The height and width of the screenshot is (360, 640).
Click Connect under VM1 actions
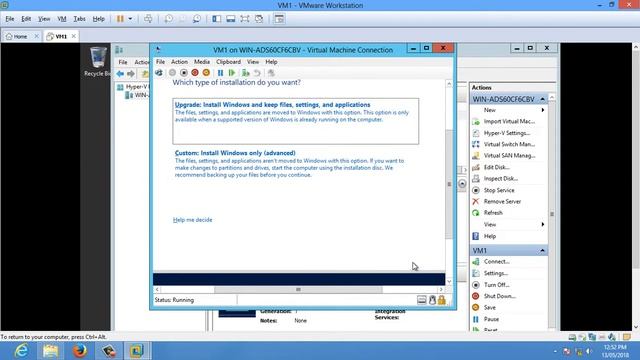[x=496, y=262]
